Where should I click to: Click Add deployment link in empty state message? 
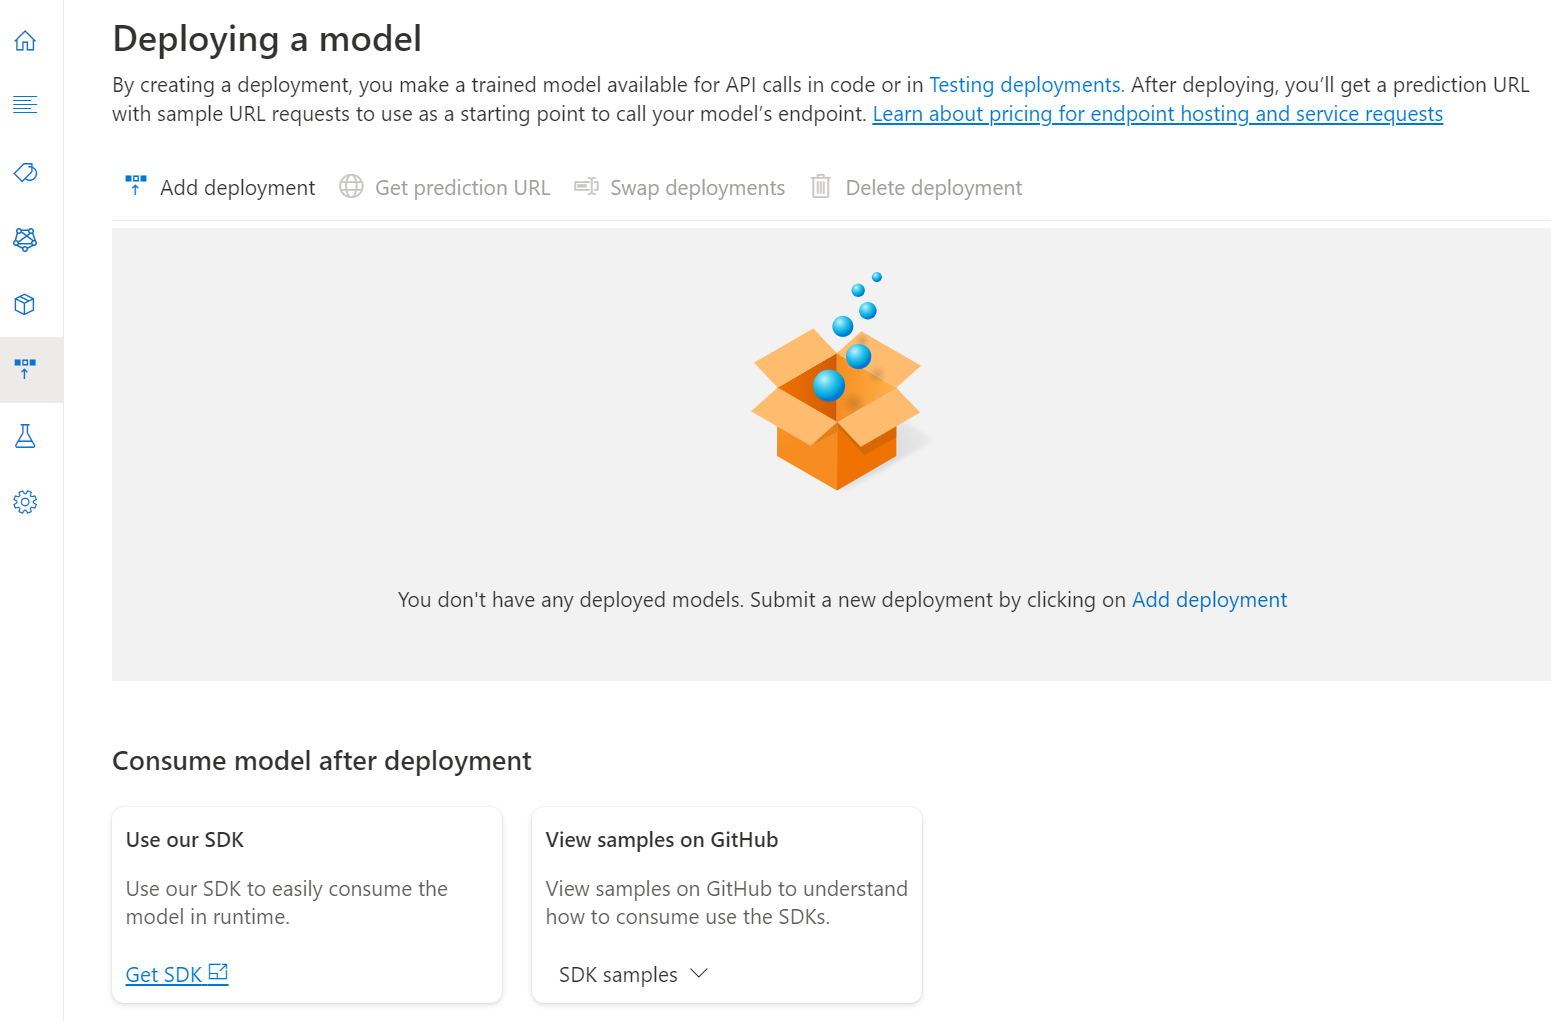pyautogui.click(x=1209, y=599)
